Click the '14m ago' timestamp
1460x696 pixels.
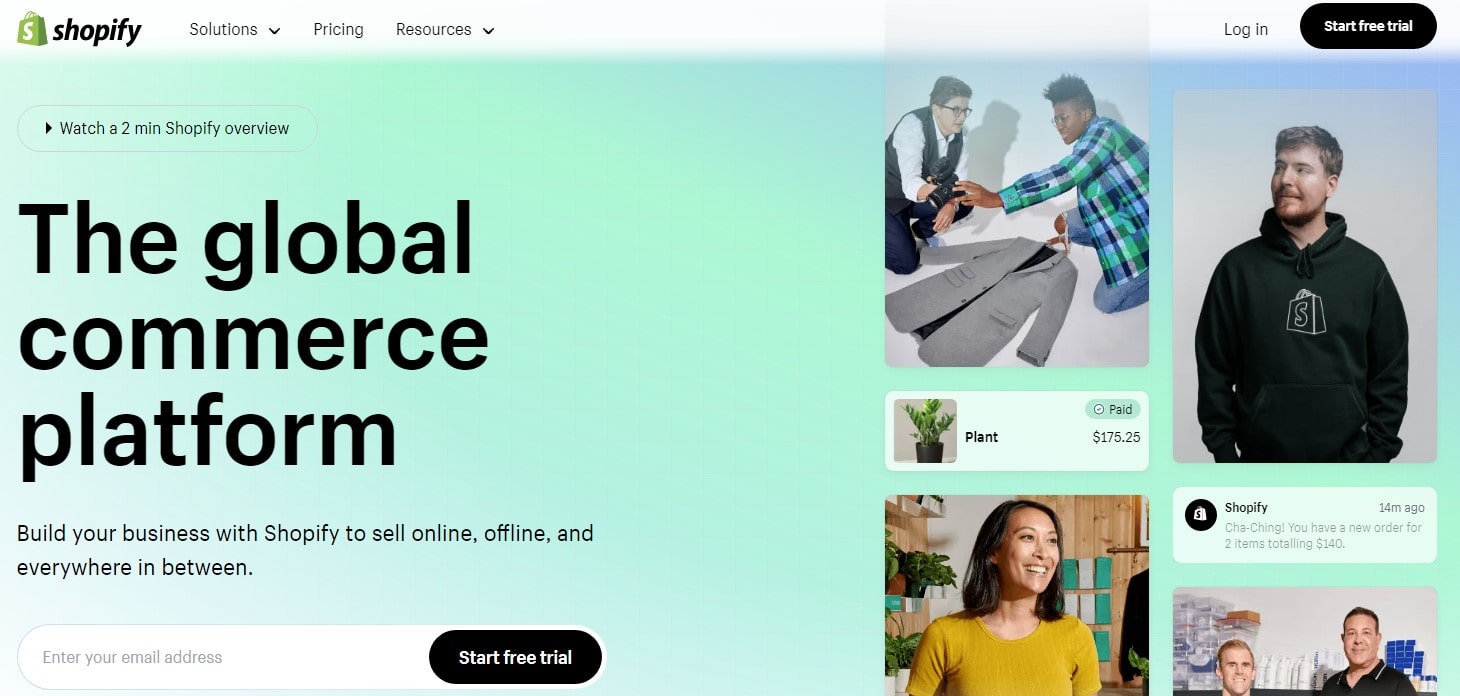click(x=1401, y=508)
